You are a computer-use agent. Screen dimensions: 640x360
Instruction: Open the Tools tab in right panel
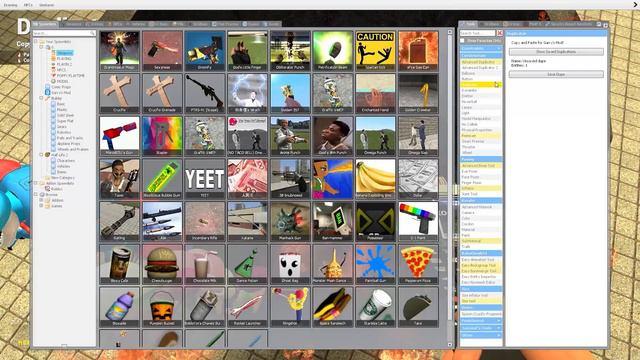pyautogui.click(x=469, y=24)
